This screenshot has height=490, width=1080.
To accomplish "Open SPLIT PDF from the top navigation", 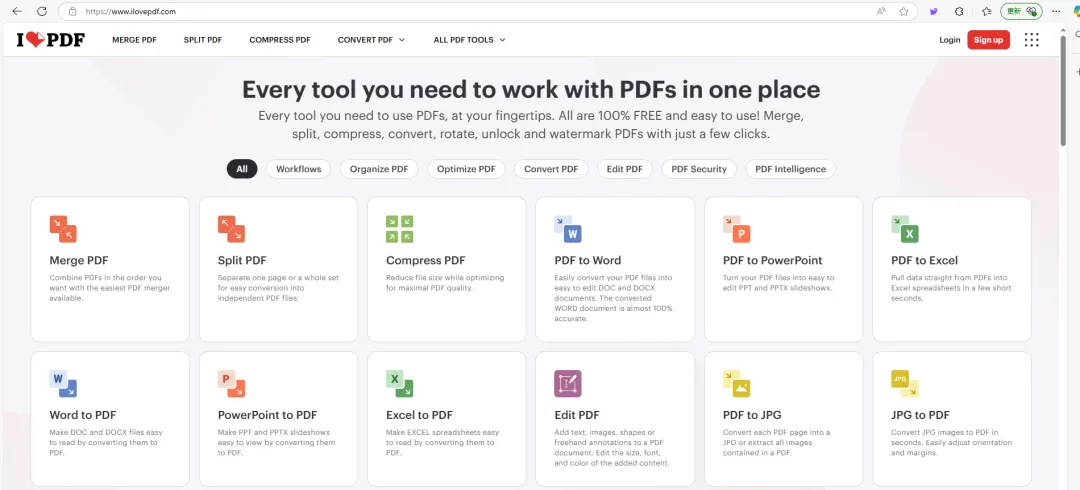I will coord(202,40).
